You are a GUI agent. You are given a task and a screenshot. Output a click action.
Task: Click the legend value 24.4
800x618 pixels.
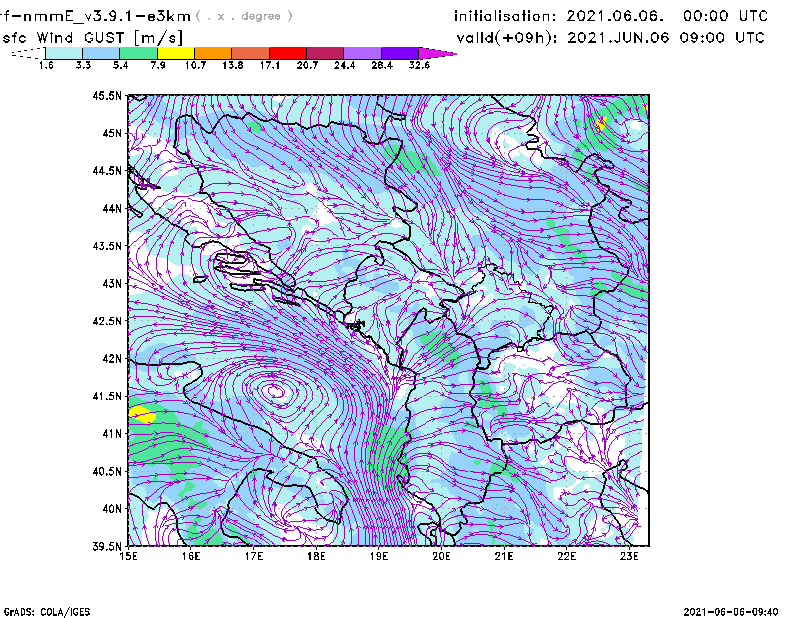[x=344, y=65]
